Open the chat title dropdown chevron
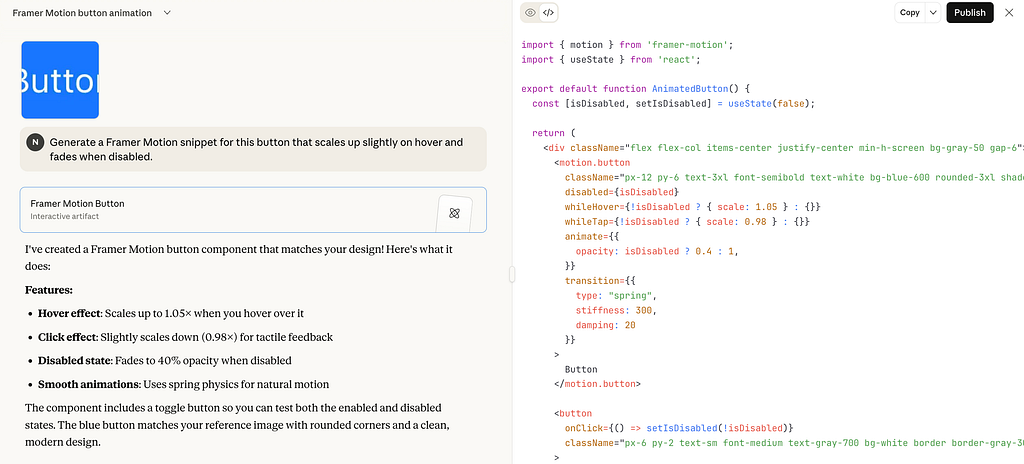This screenshot has height=464, width=1024. pos(166,13)
